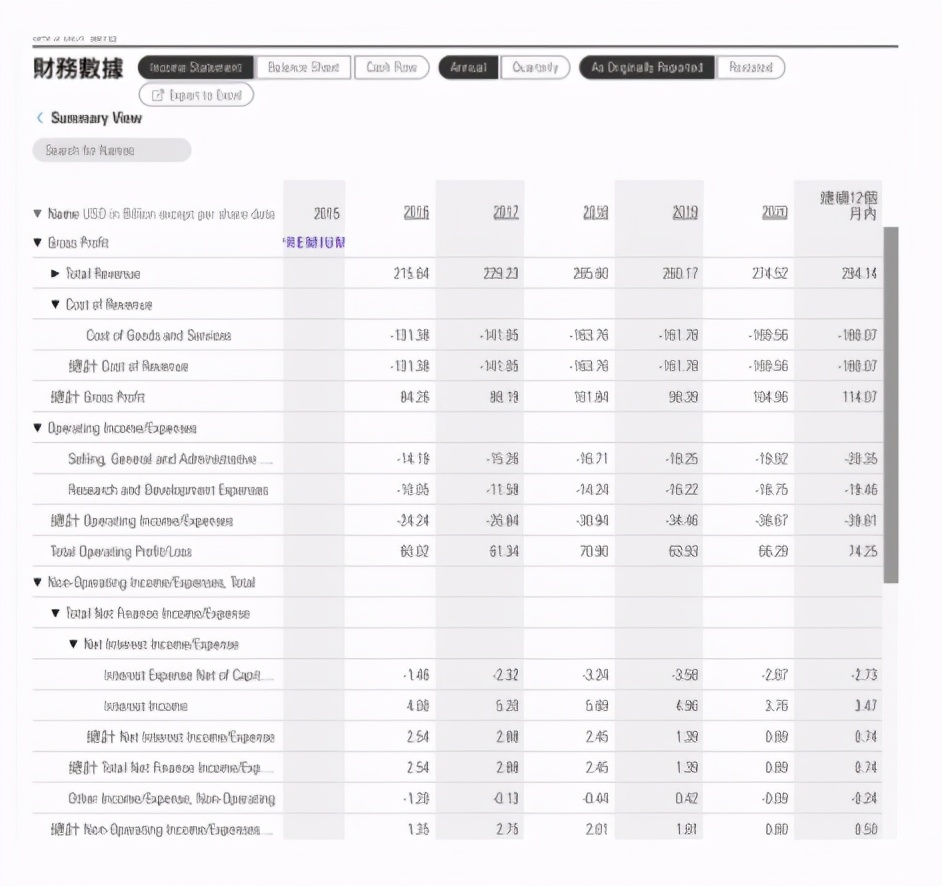Collapse the Net Interest Income/Expense group
The width and height of the screenshot is (942, 886).
[75, 642]
